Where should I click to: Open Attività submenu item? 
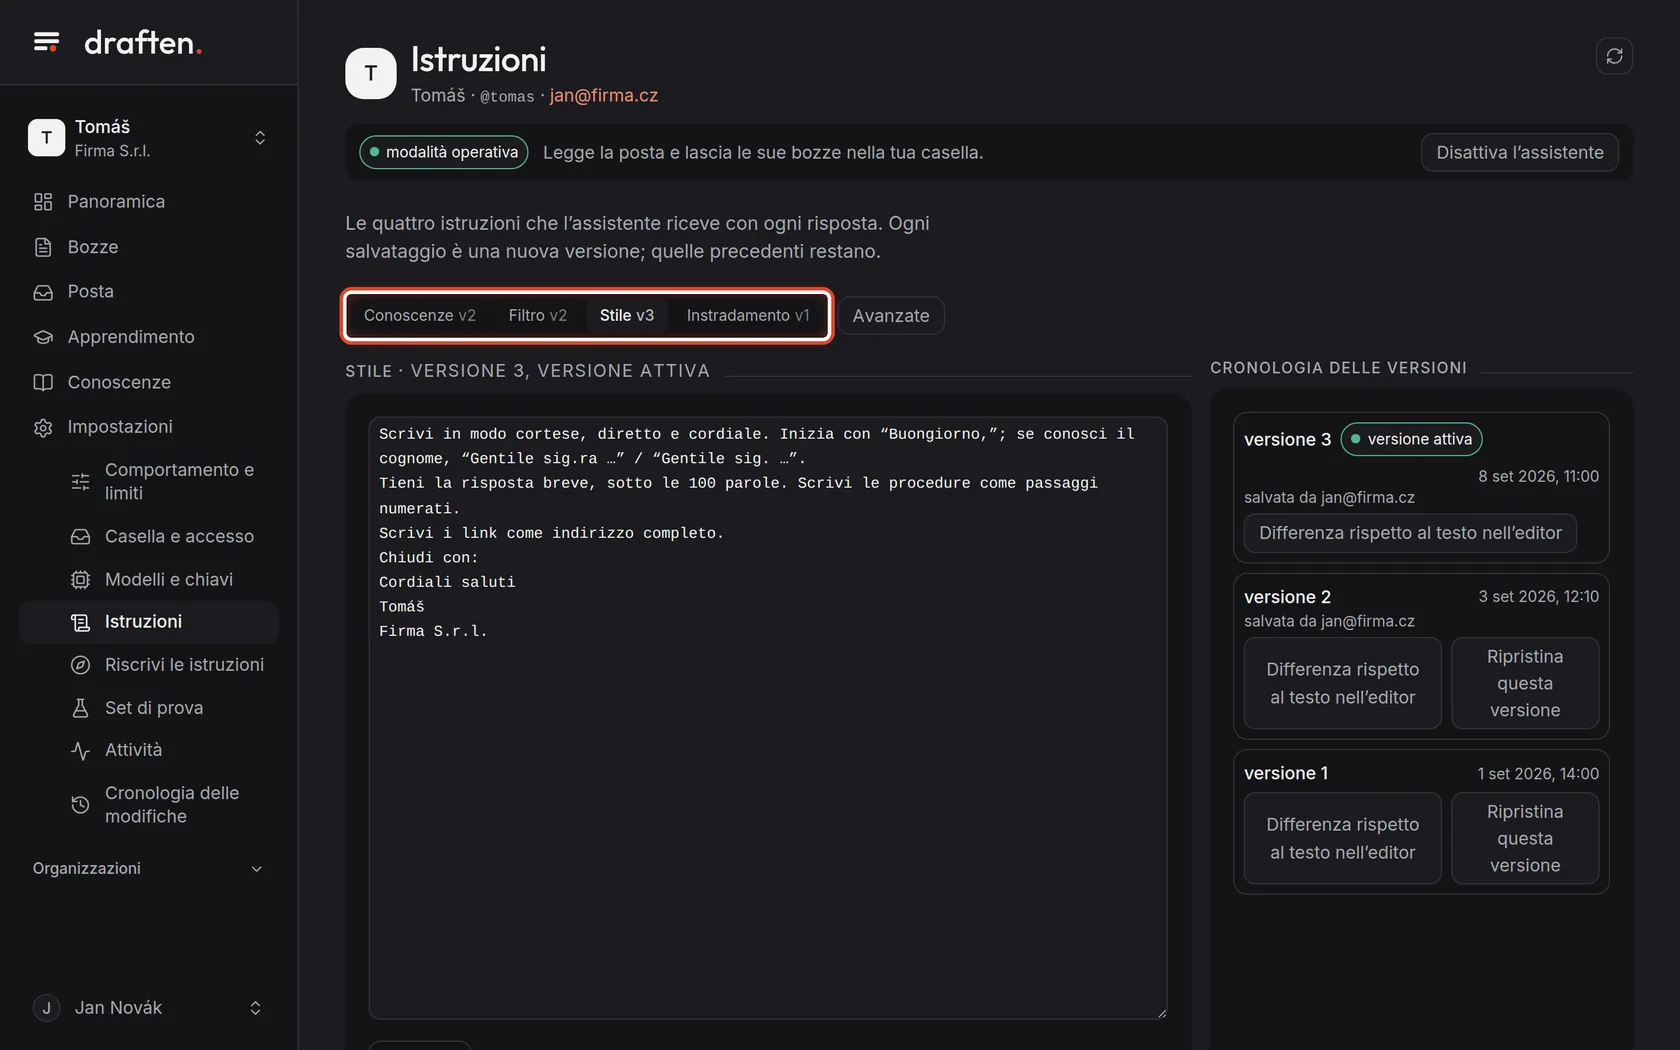click(148, 750)
